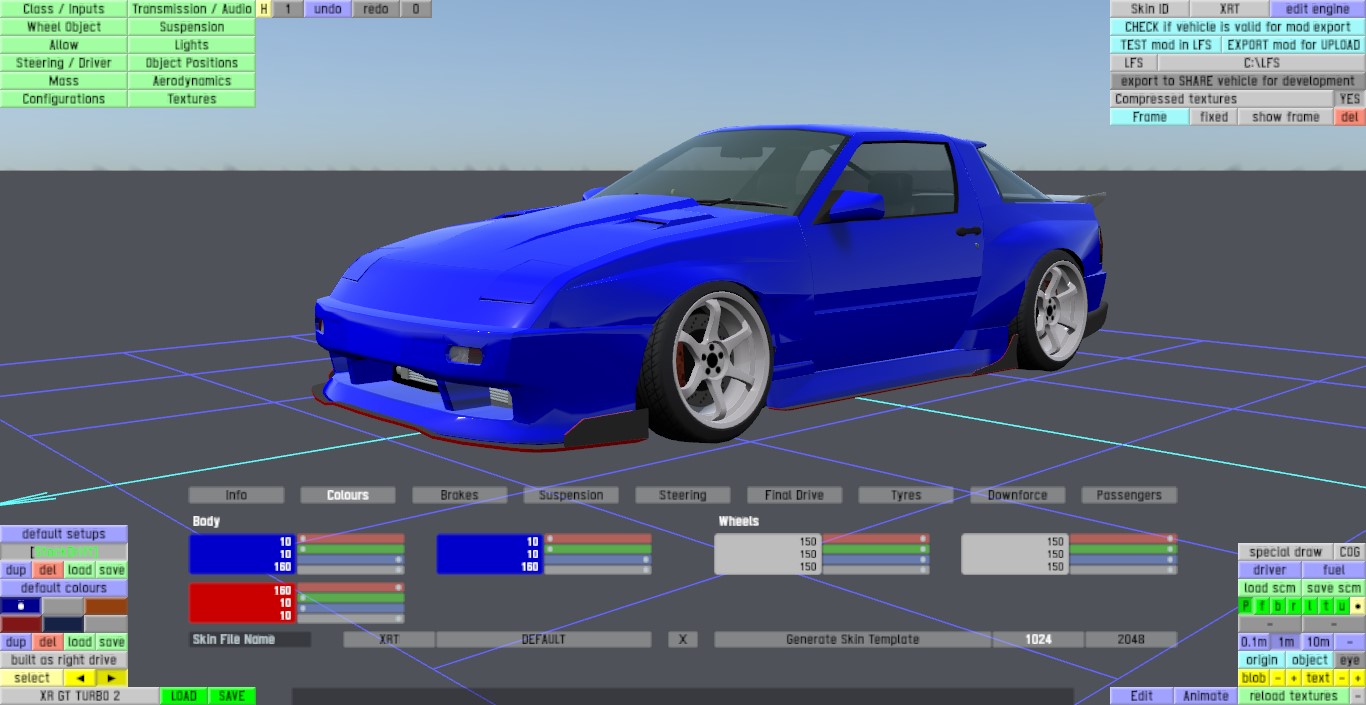This screenshot has width=1366, height=705.
Task: Toggle special draw mode
Action: pos(1286,552)
